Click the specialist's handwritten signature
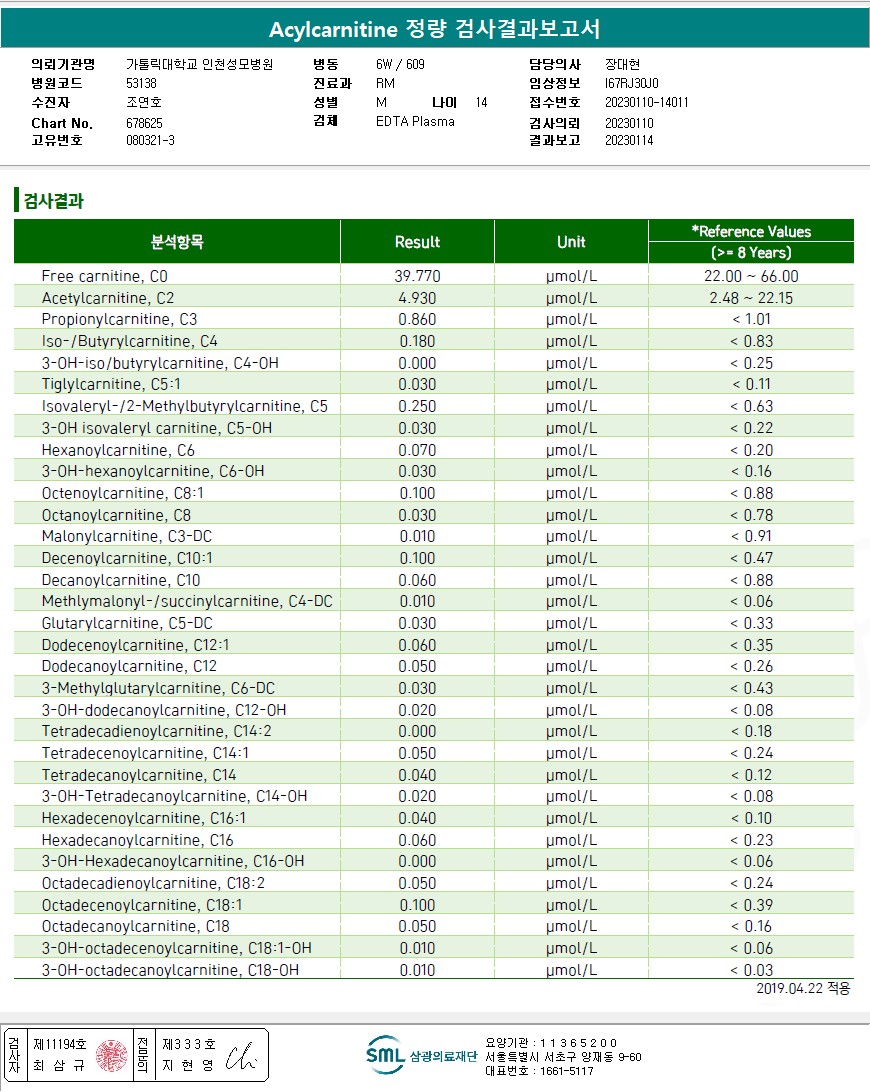 (x=241, y=1056)
